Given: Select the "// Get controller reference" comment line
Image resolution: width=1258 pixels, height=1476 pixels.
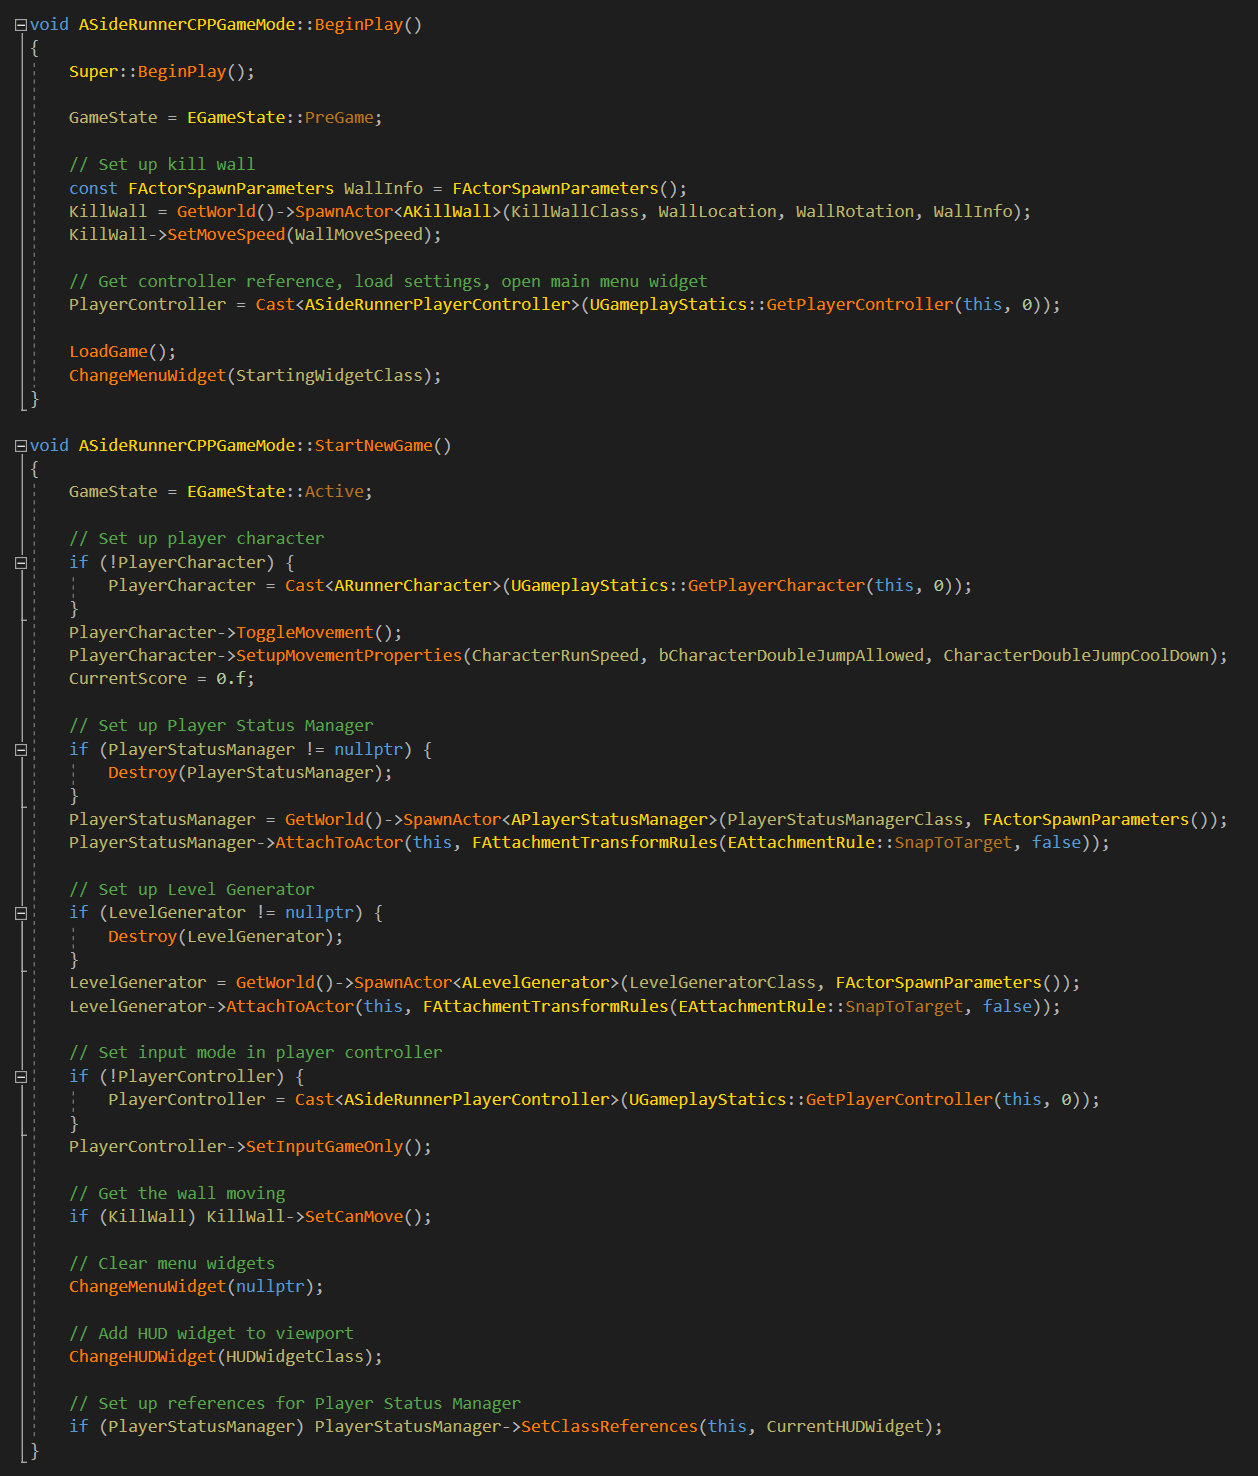Looking at the screenshot, I should click(x=388, y=281).
